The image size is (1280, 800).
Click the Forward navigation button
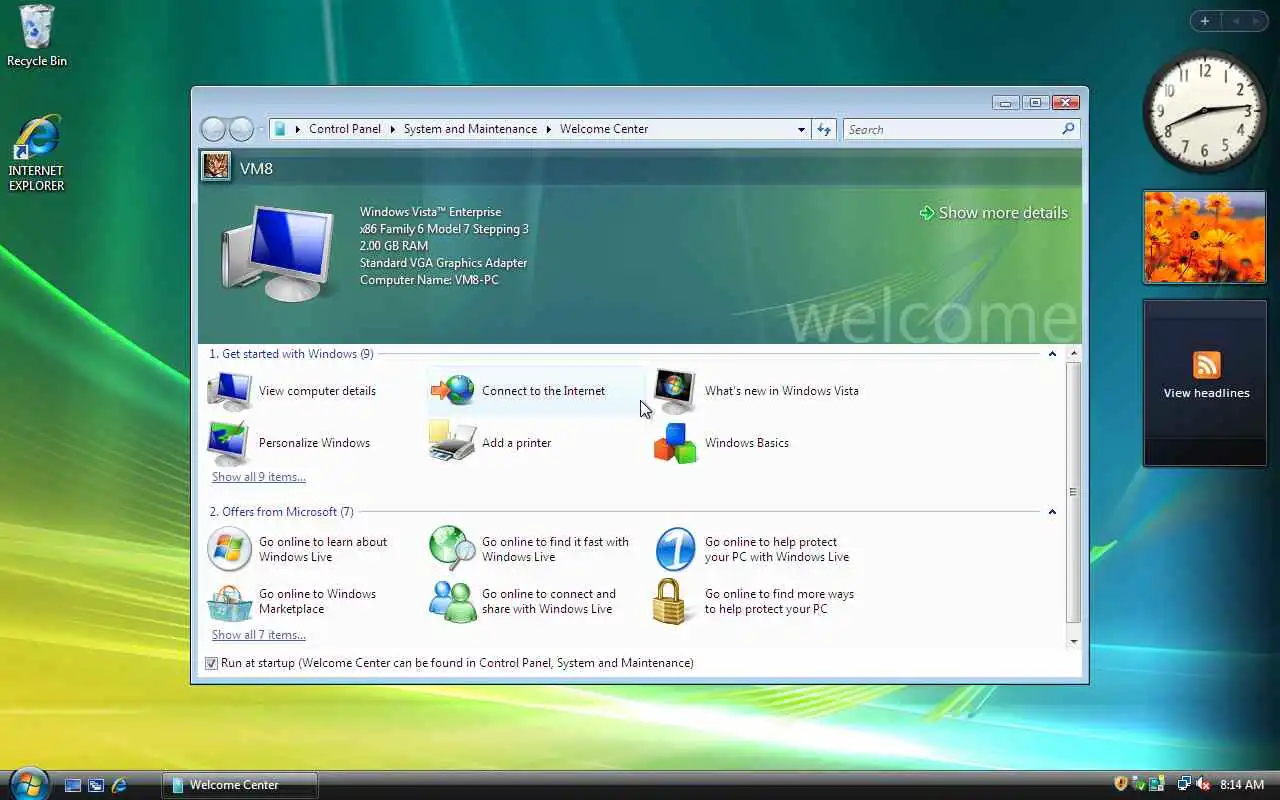[241, 129]
